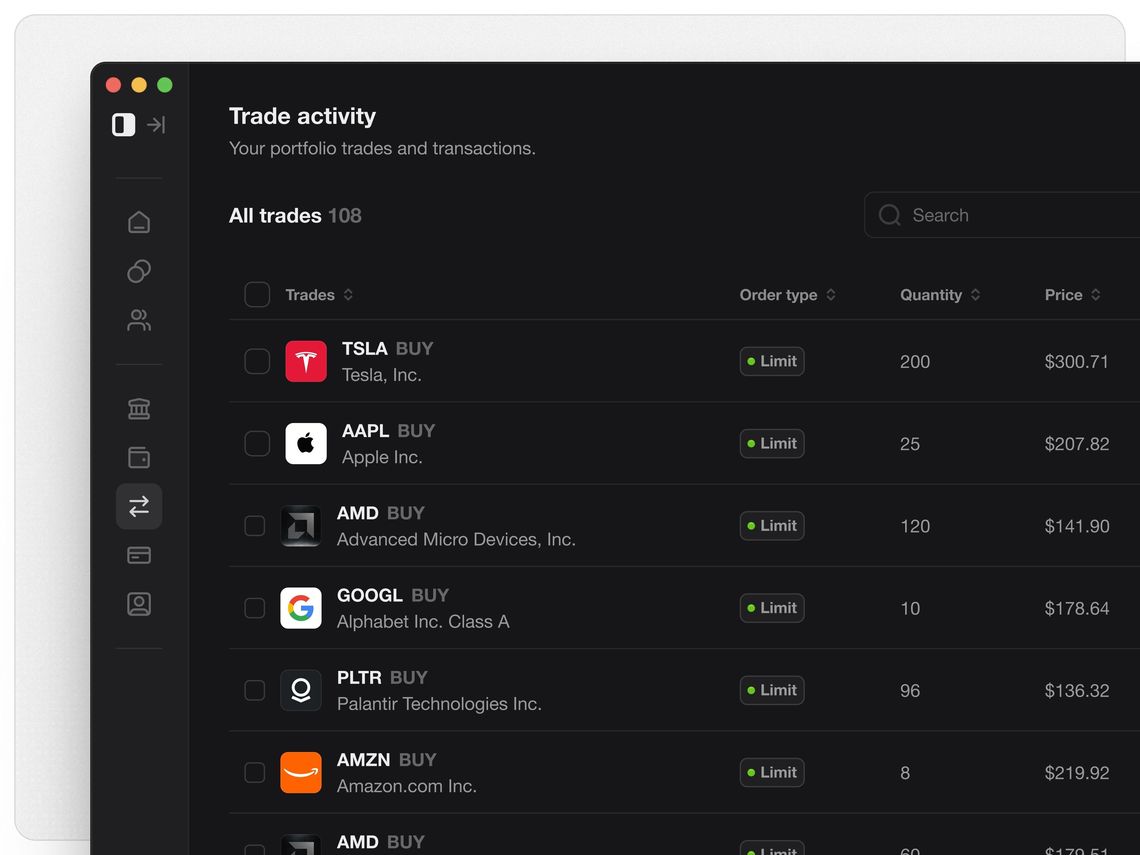The height and width of the screenshot is (855, 1140).
Task: Click the Search trades field
Action: coord(1000,215)
